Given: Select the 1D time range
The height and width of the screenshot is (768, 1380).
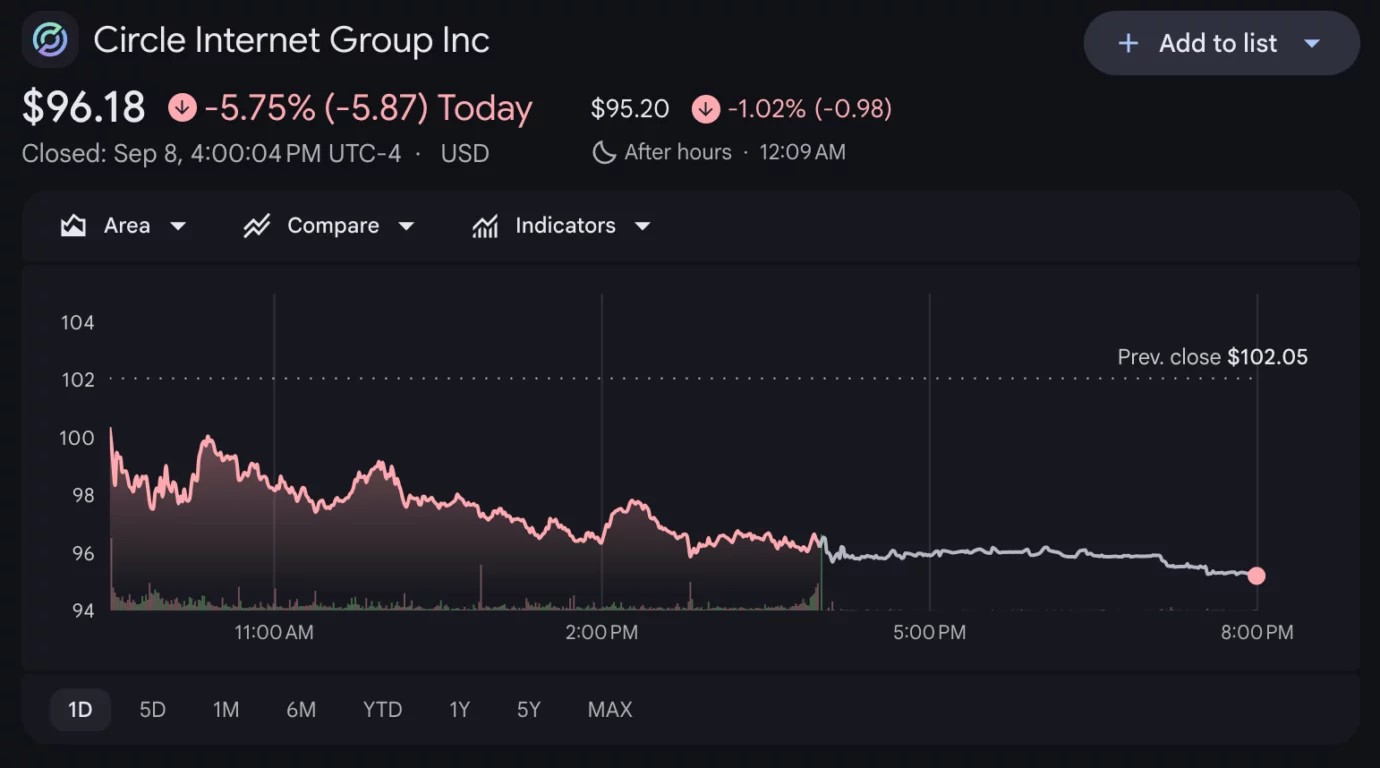Looking at the screenshot, I should click(80, 710).
